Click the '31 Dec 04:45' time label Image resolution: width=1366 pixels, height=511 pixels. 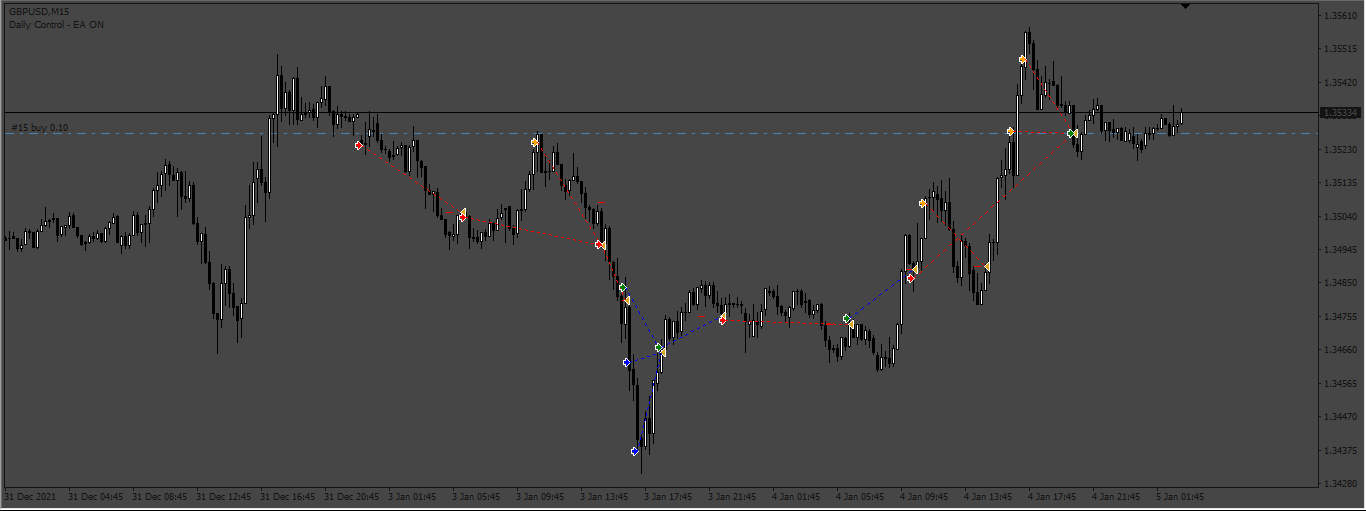(x=95, y=496)
